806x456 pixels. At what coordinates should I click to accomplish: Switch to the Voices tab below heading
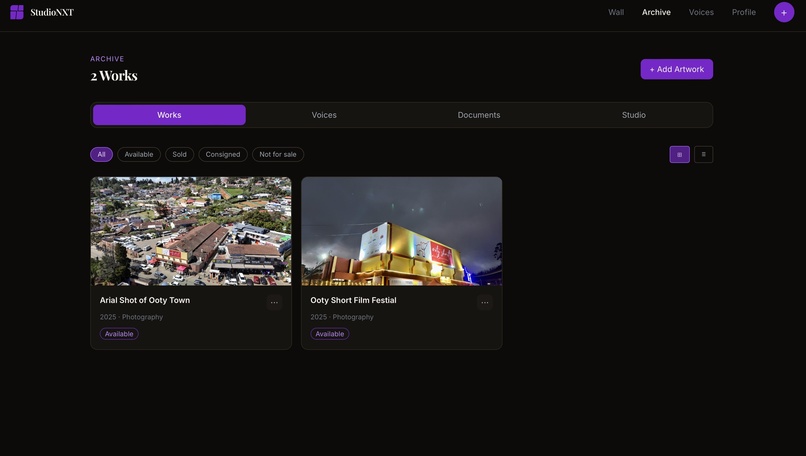pyautogui.click(x=324, y=115)
